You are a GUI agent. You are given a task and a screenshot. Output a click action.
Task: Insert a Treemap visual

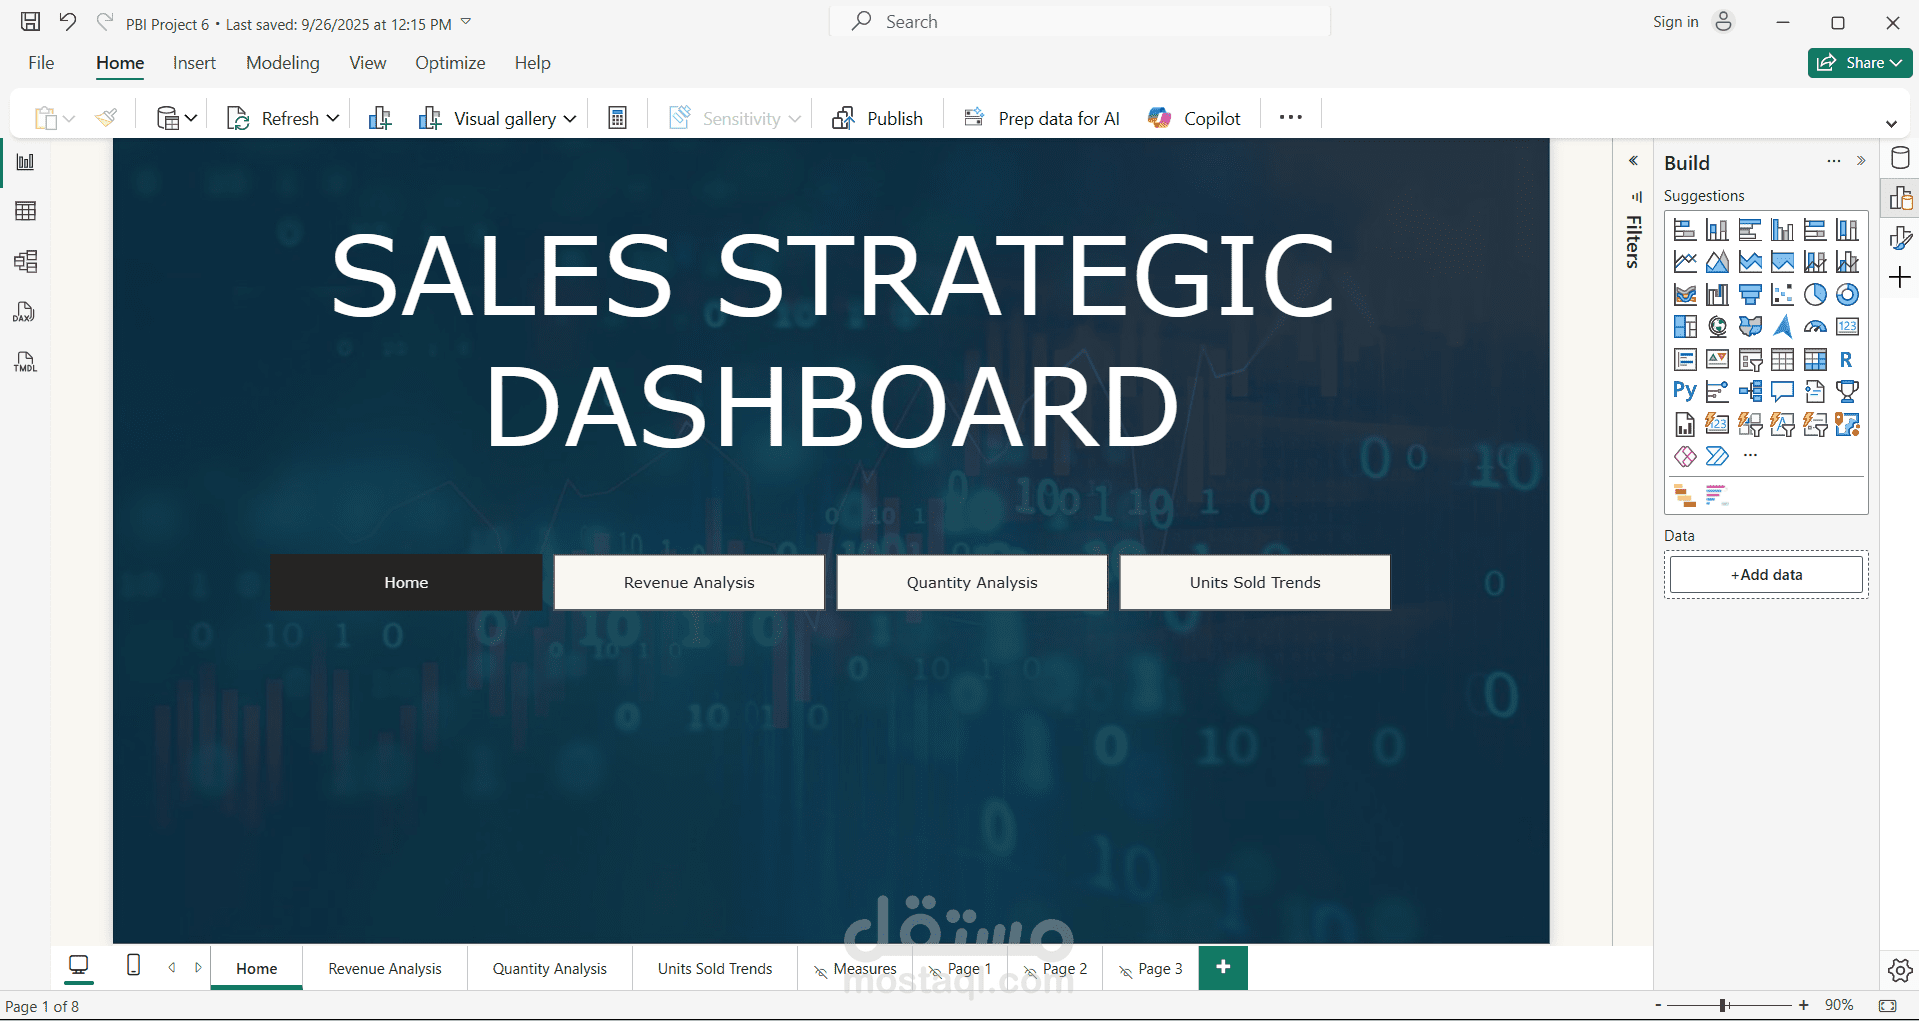click(1685, 327)
